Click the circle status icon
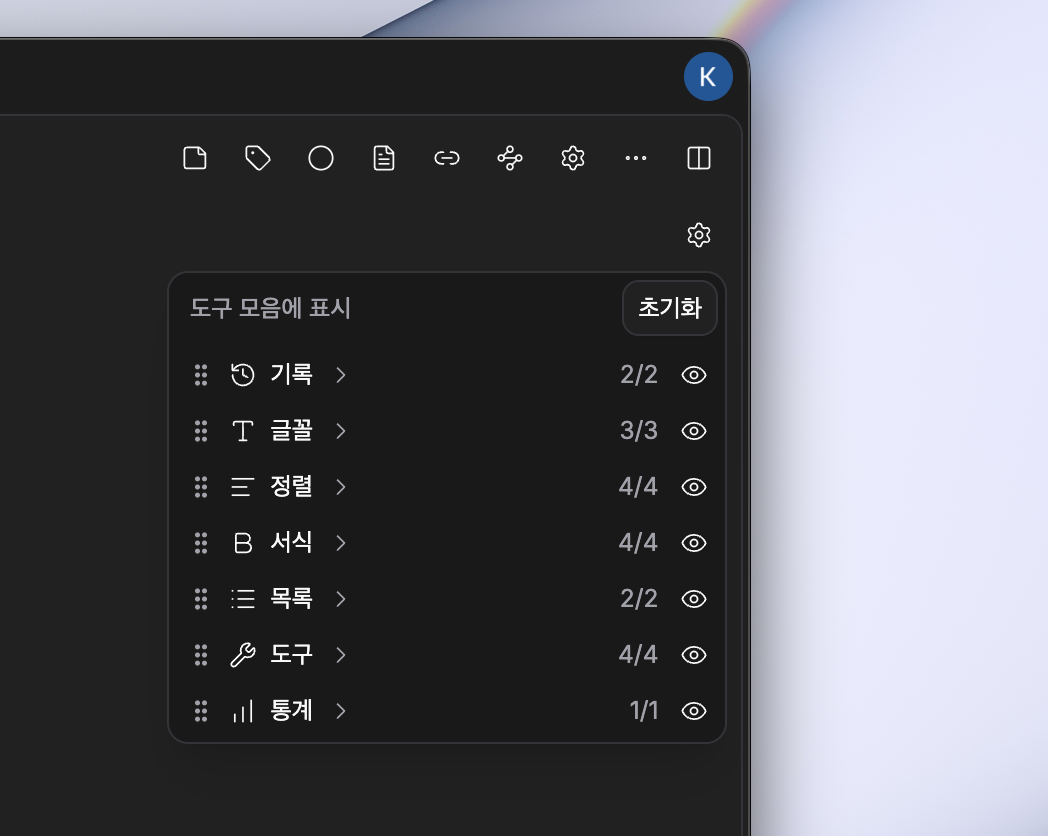The height and width of the screenshot is (836, 1048). pos(321,158)
